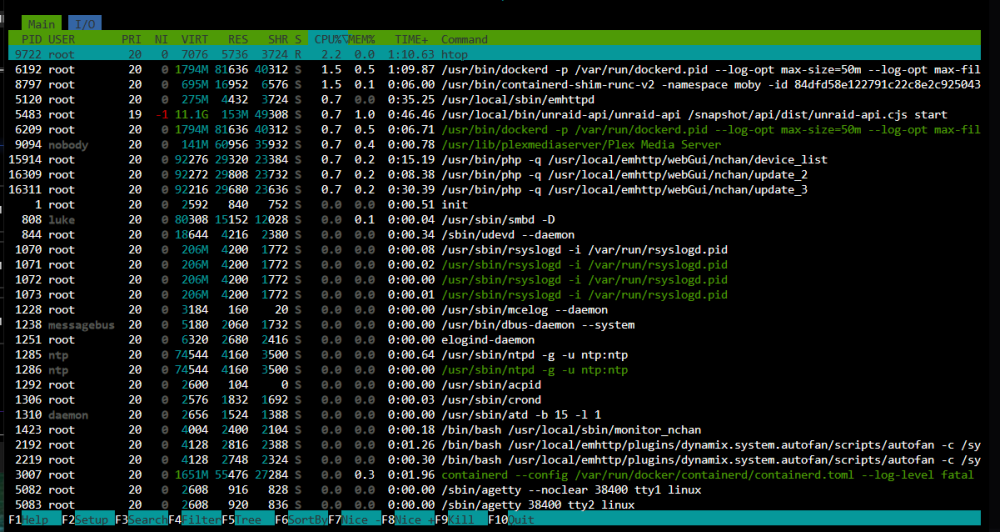Select the smbd -D process row
Image resolution: width=1000 pixels, height=532 pixels.
click(494, 220)
